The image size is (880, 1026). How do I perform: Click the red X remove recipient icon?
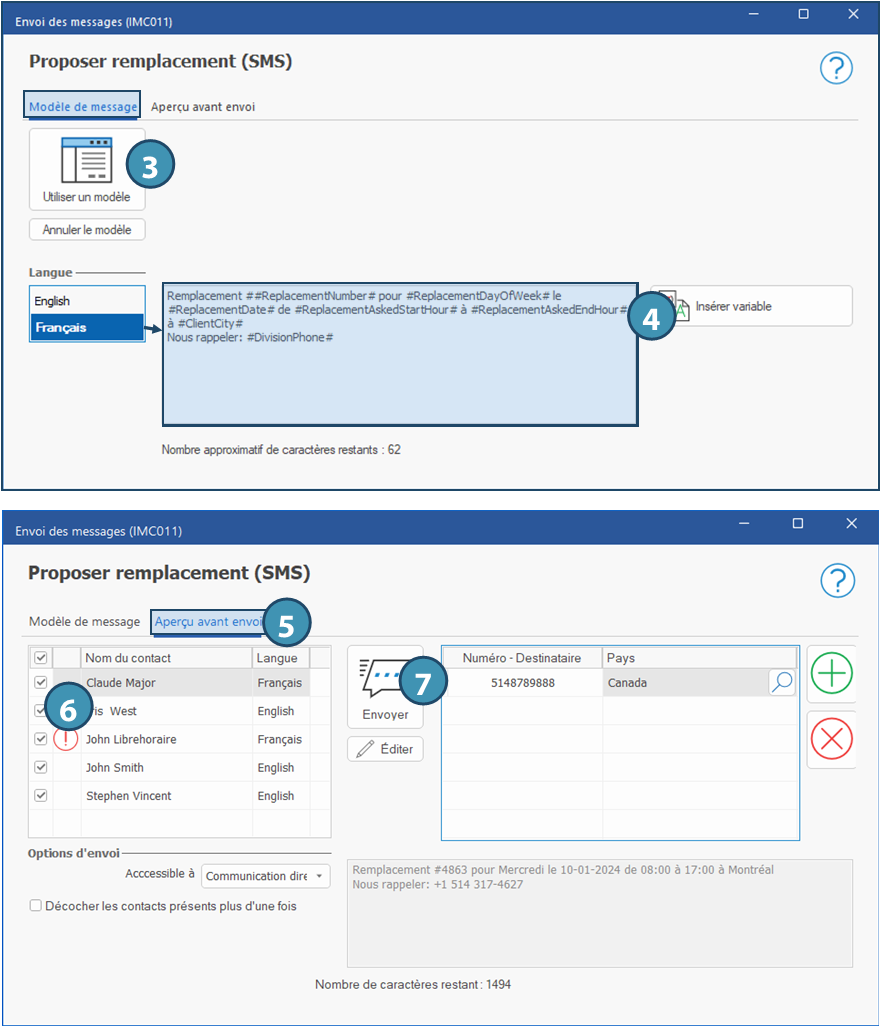[831, 739]
